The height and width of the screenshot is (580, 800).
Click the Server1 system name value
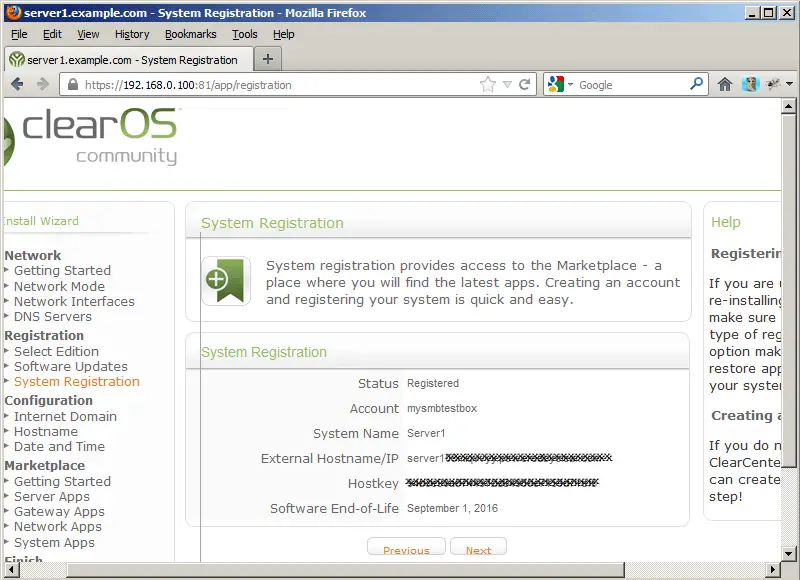pos(426,434)
